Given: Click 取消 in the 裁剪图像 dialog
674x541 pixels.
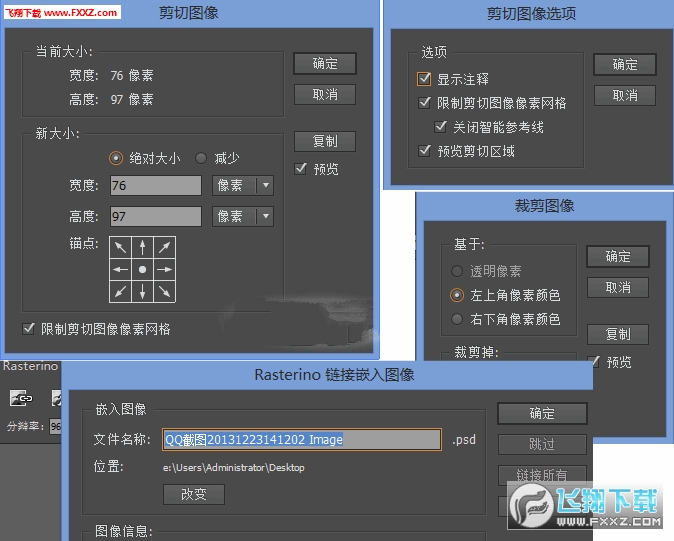Looking at the screenshot, I should pyautogui.click(x=618, y=287).
